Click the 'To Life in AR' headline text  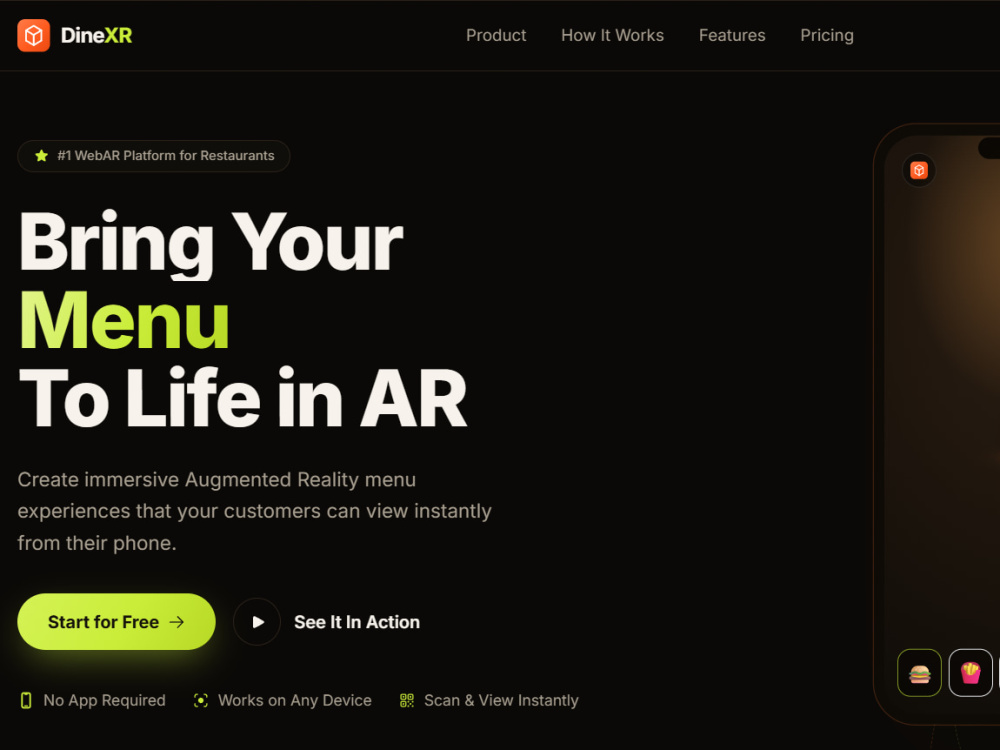(243, 397)
